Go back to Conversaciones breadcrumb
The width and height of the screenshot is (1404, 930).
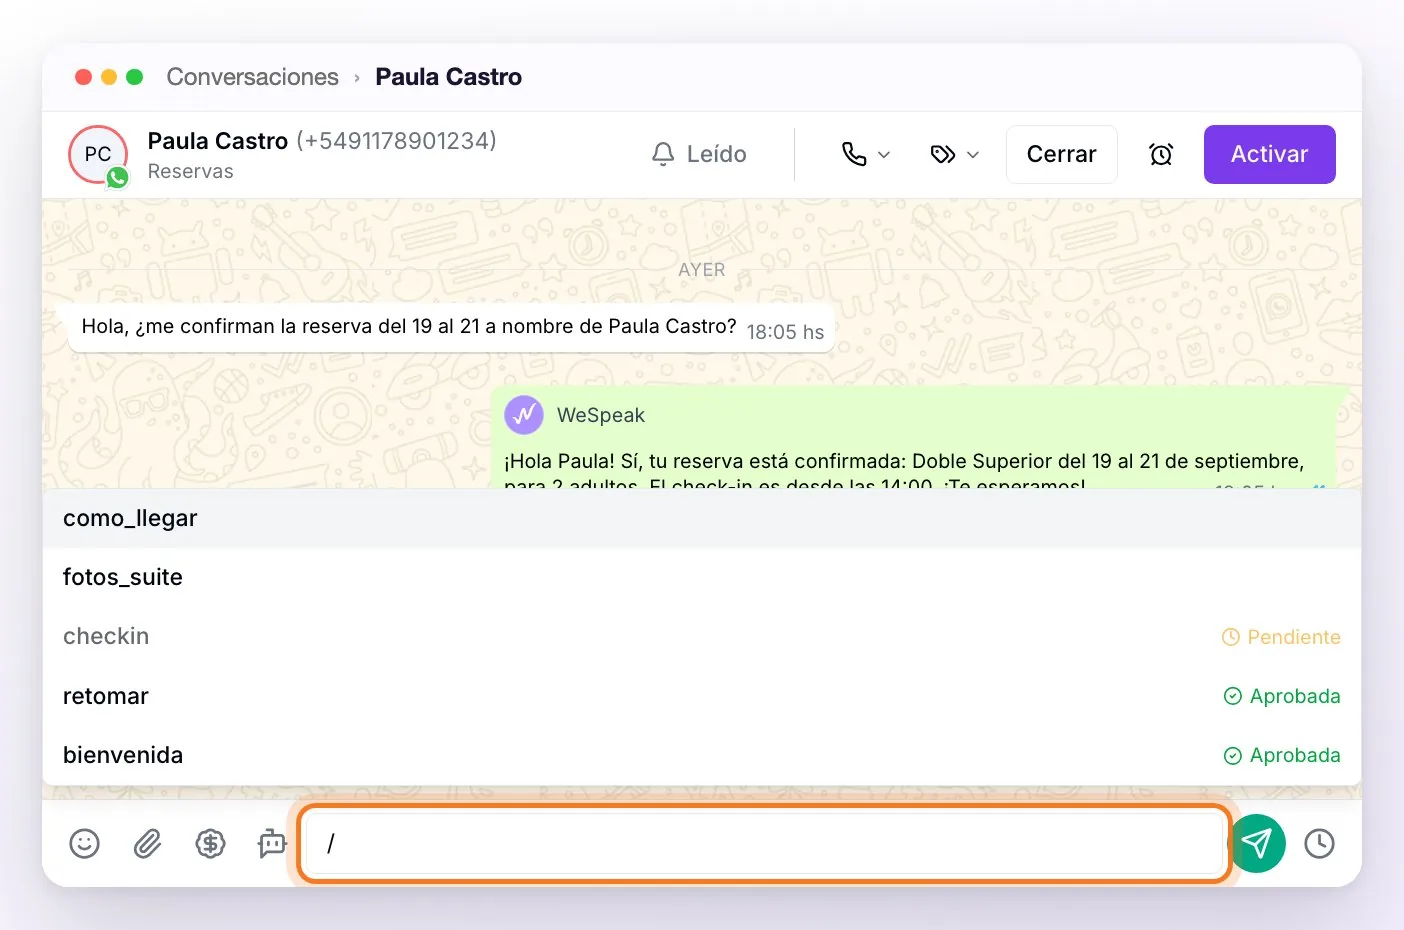coord(253,77)
